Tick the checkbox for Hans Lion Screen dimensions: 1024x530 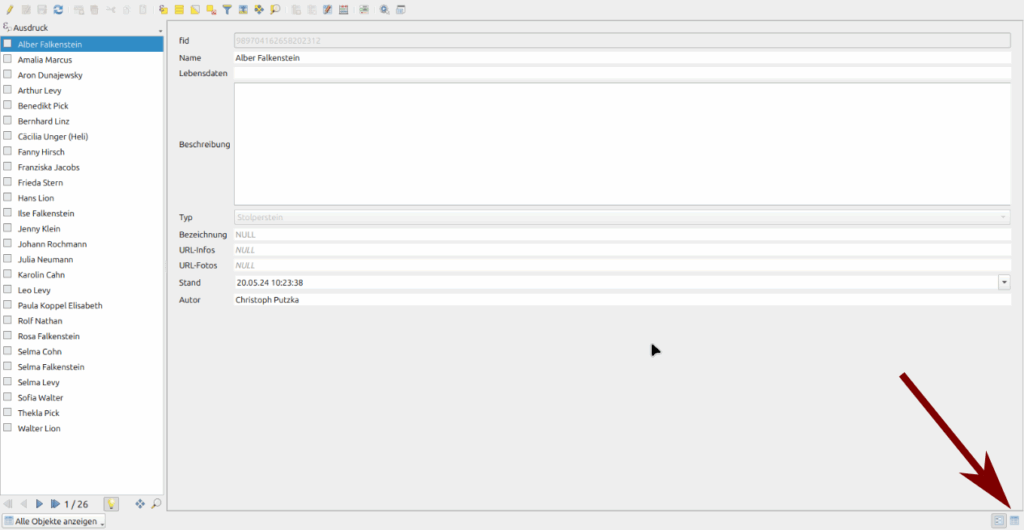click(8, 198)
